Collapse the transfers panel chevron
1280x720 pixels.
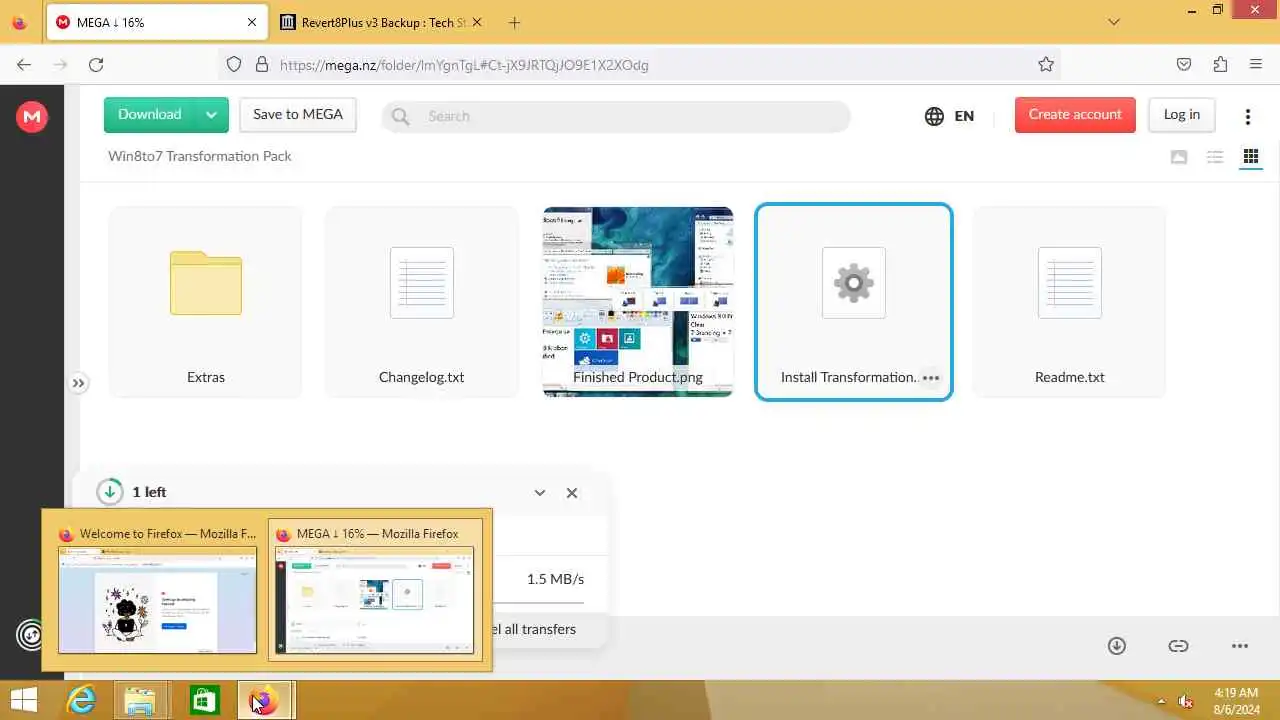coord(540,493)
